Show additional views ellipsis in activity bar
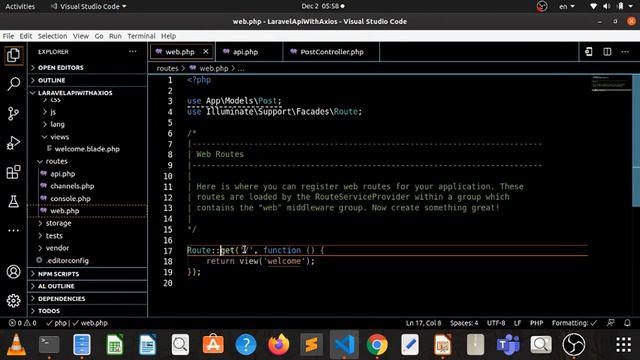 (13, 231)
